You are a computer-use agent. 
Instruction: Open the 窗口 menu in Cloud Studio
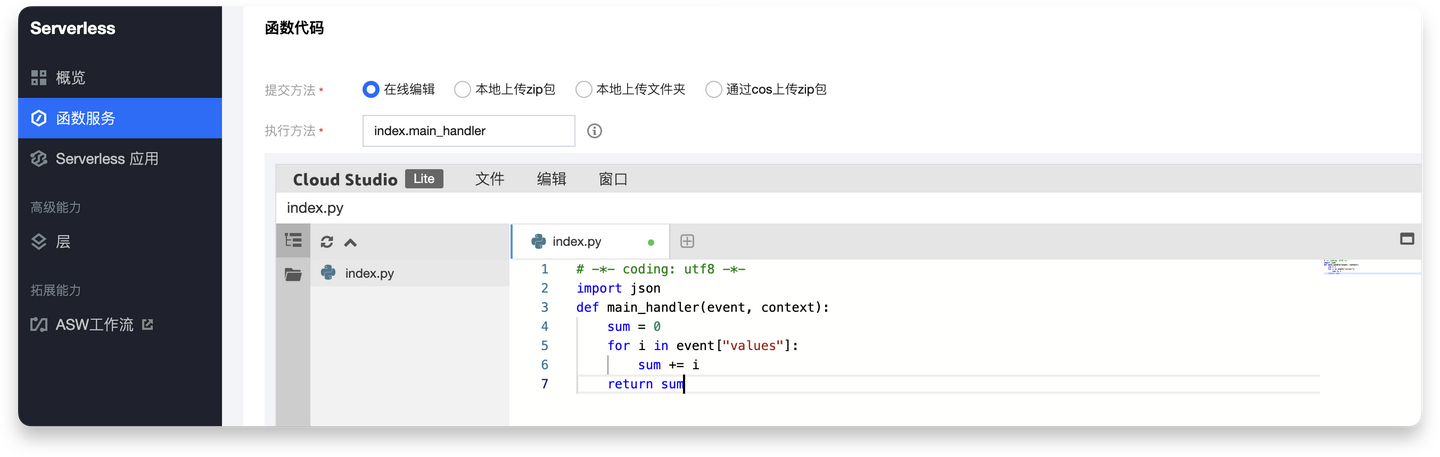613,179
